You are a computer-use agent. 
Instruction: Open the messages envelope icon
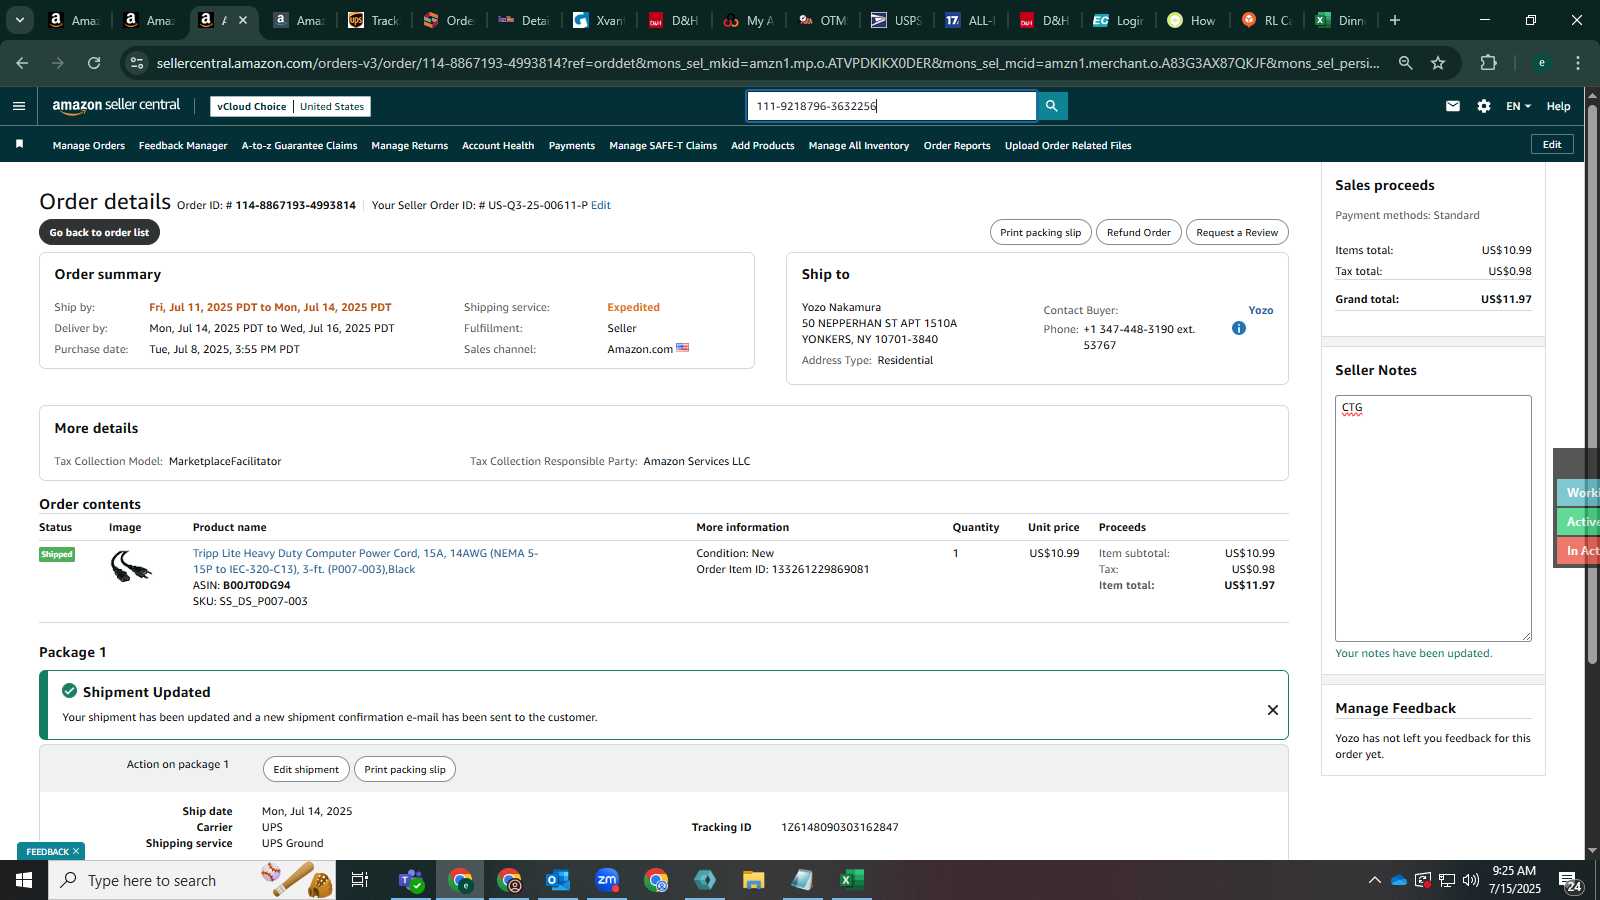1453,106
